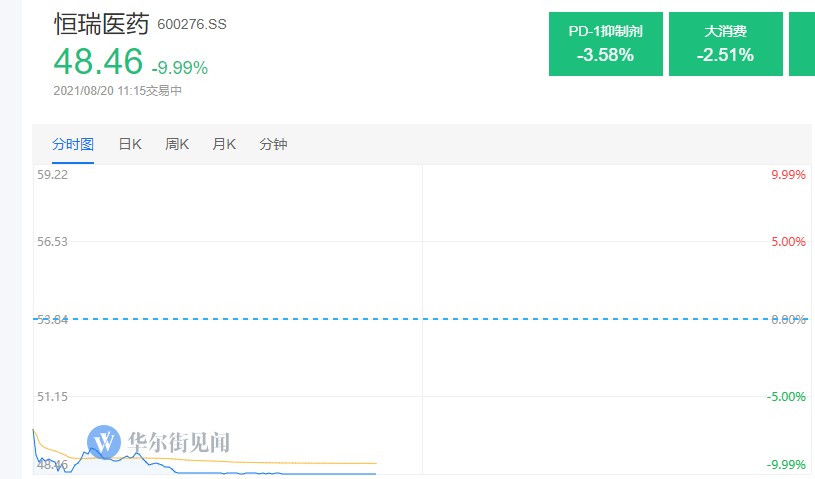This screenshot has height=479, width=815.
Task: Switch to the 周K tab
Action: pyautogui.click(x=177, y=144)
